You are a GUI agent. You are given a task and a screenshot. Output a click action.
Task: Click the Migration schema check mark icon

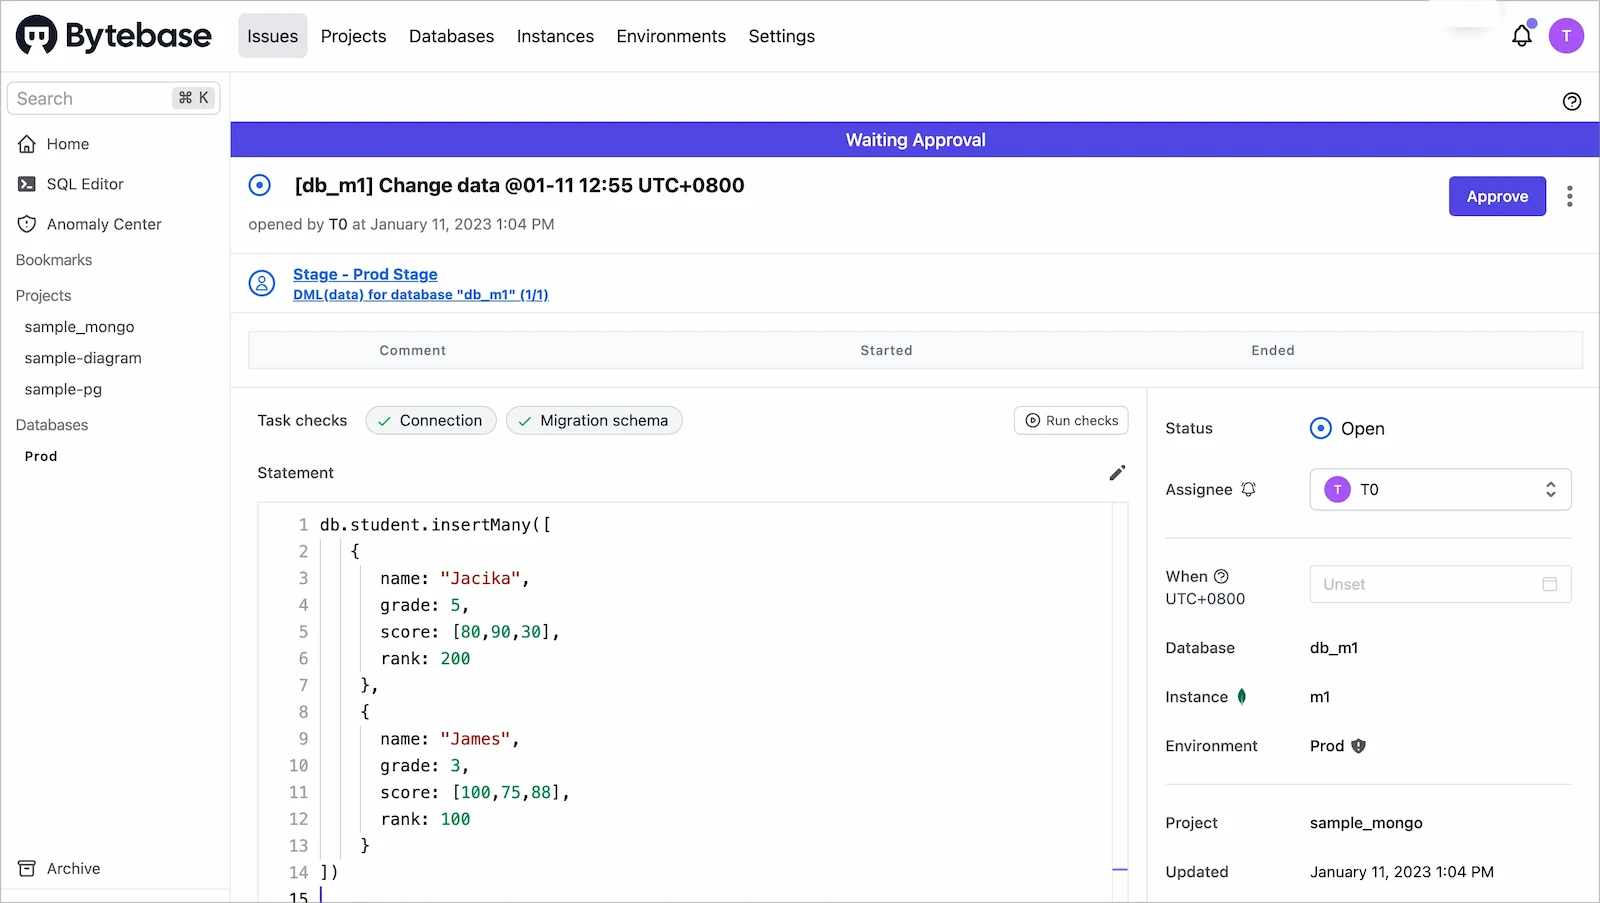point(524,421)
